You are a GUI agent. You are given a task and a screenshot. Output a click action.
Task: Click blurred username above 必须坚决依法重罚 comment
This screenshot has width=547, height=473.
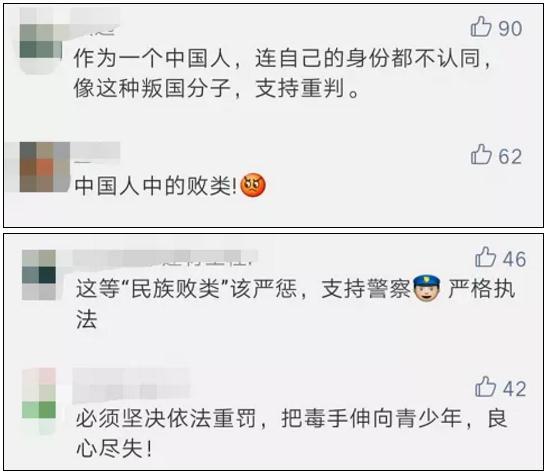(131, 385)
